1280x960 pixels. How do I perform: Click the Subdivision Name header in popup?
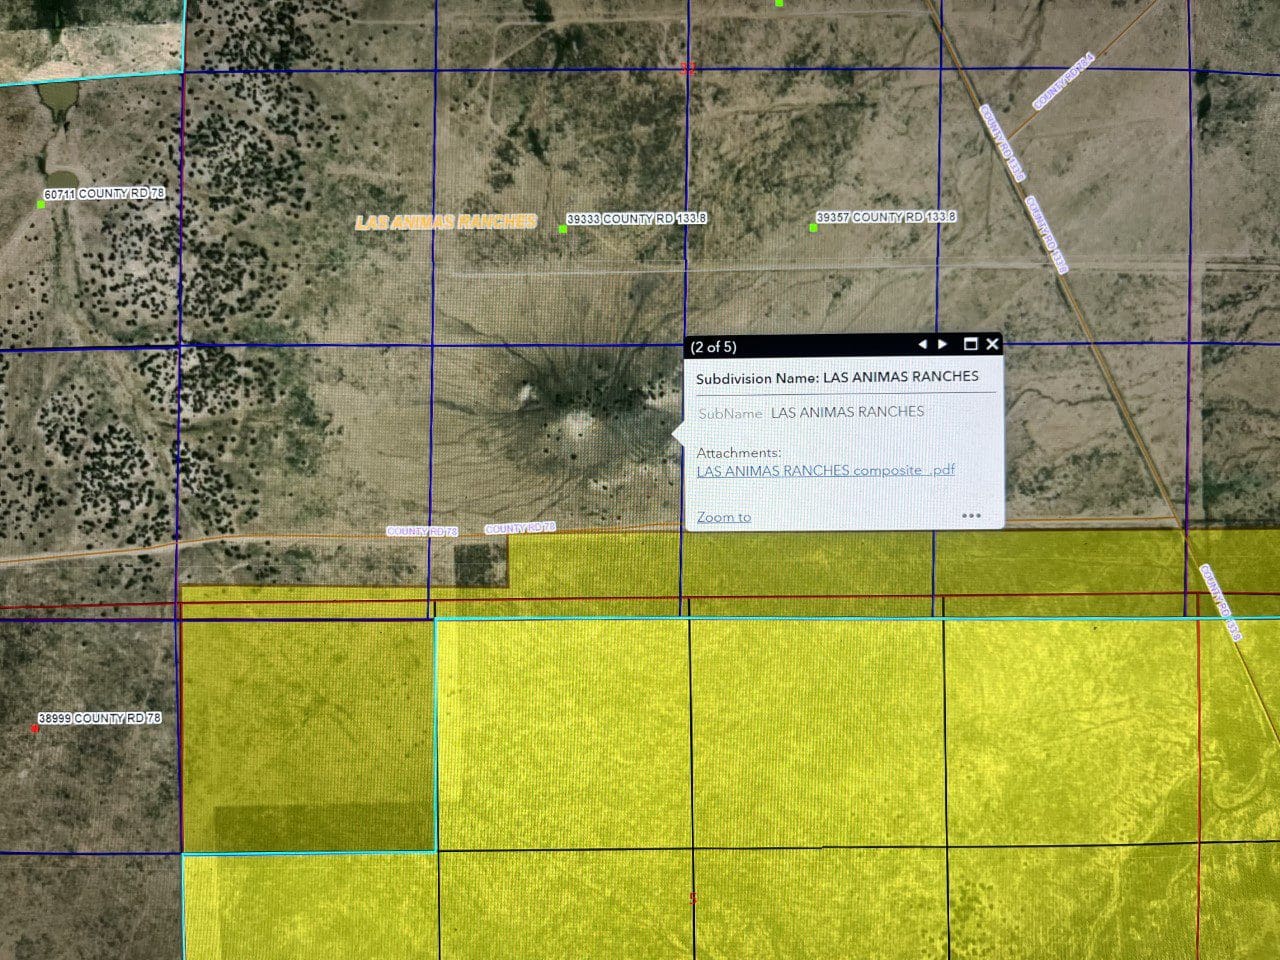click(838, 376)
